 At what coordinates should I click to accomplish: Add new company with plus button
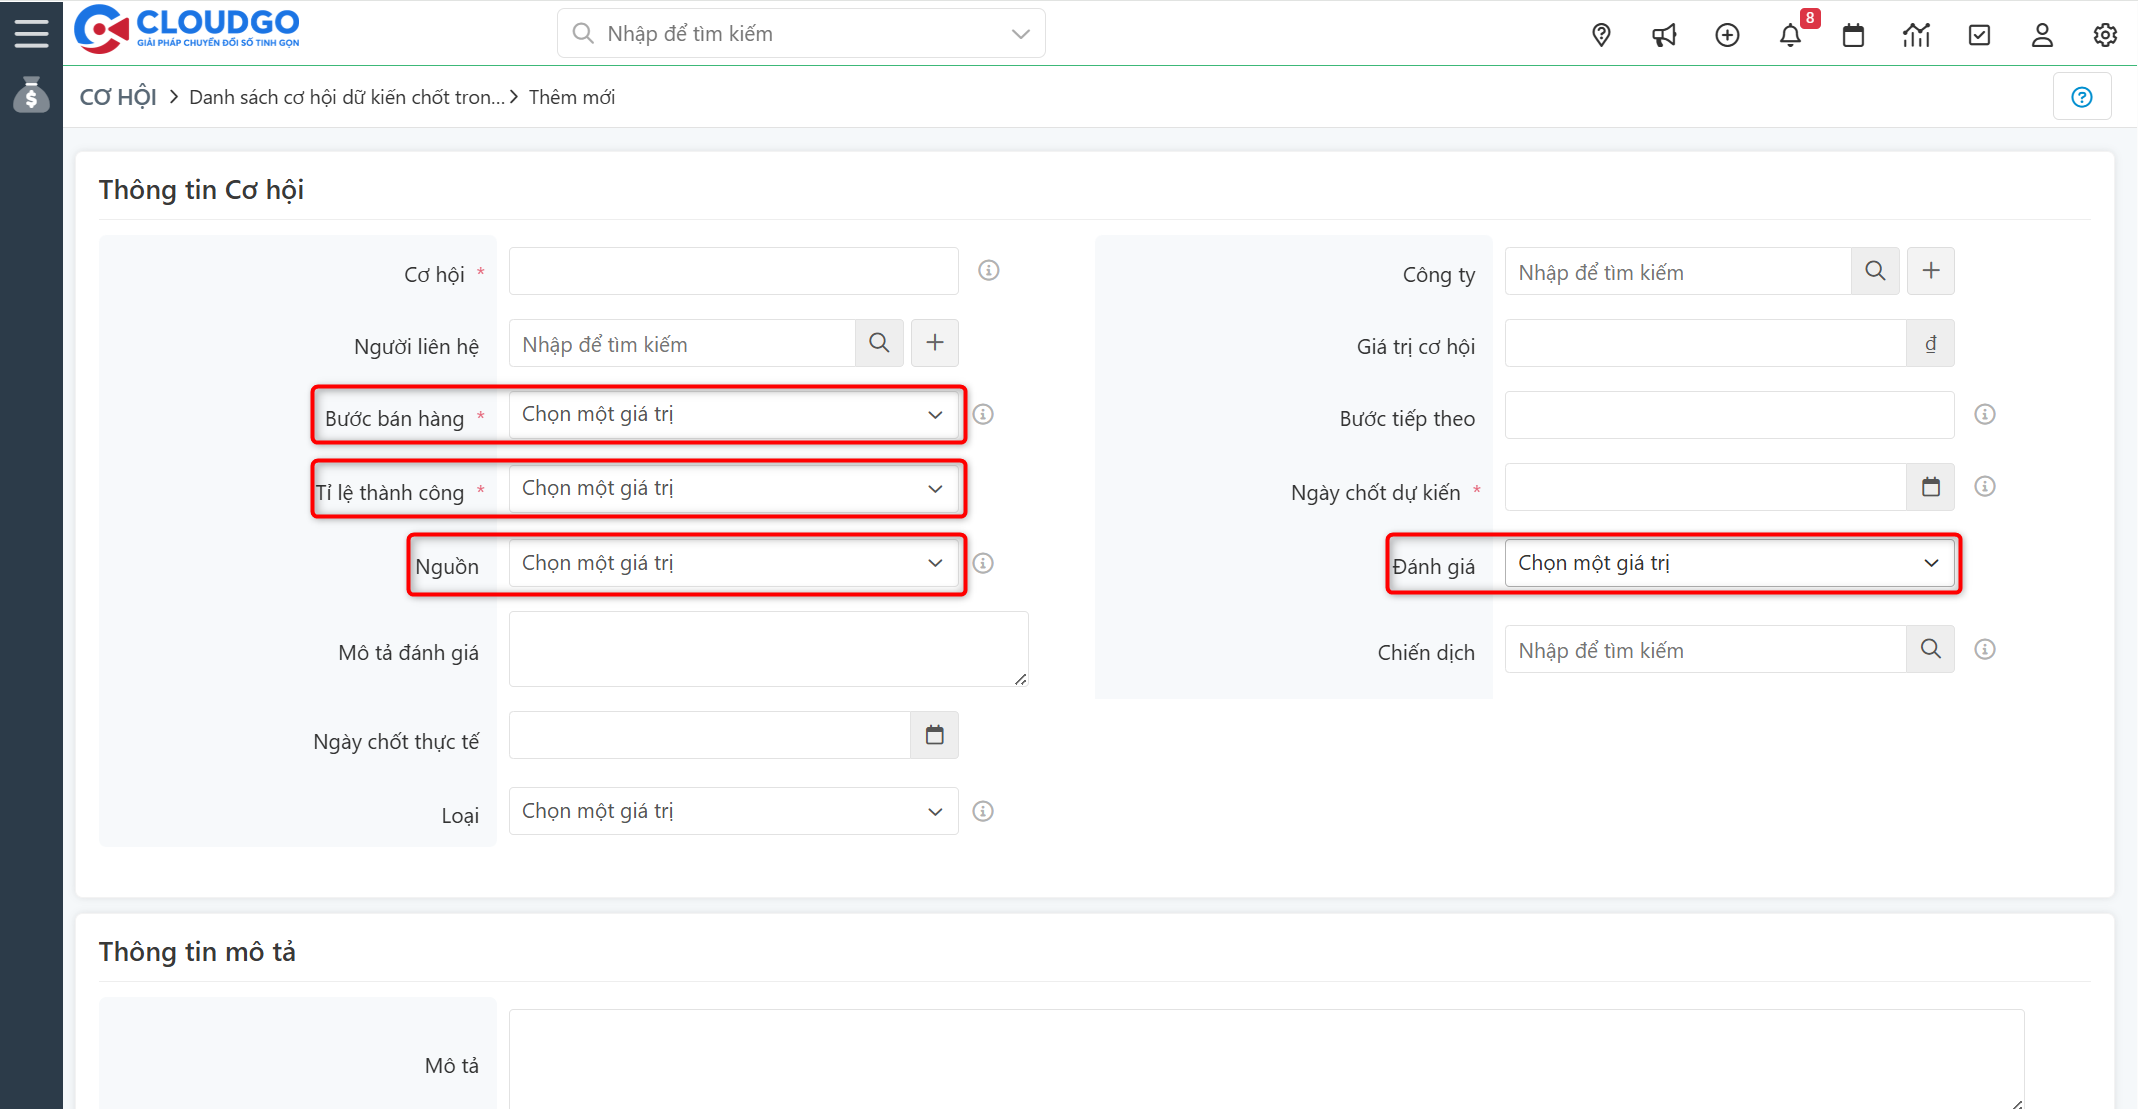(1931, 271)
